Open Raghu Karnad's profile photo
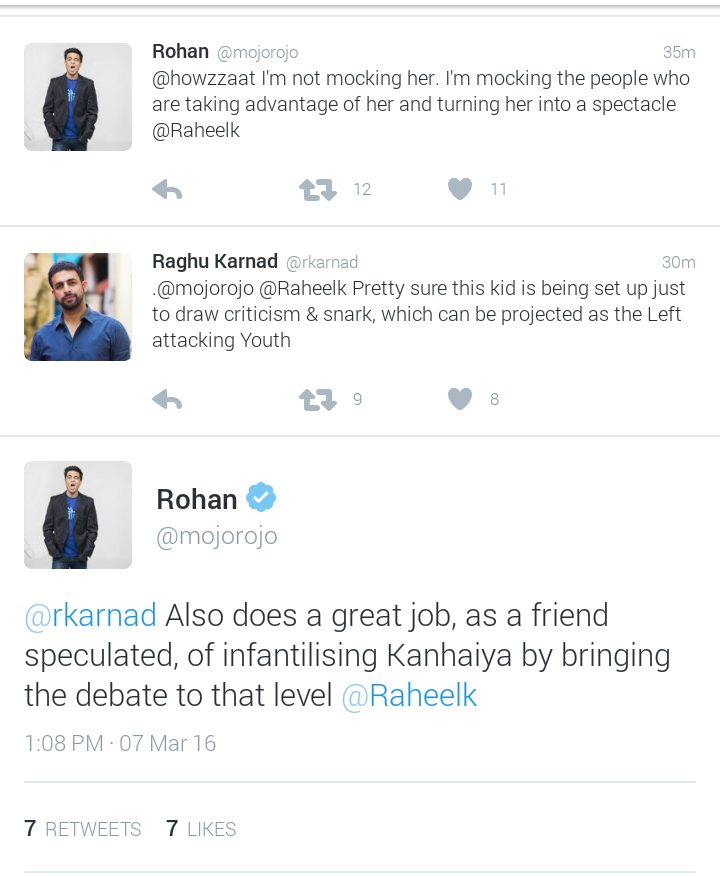 (x=78, y=307)
